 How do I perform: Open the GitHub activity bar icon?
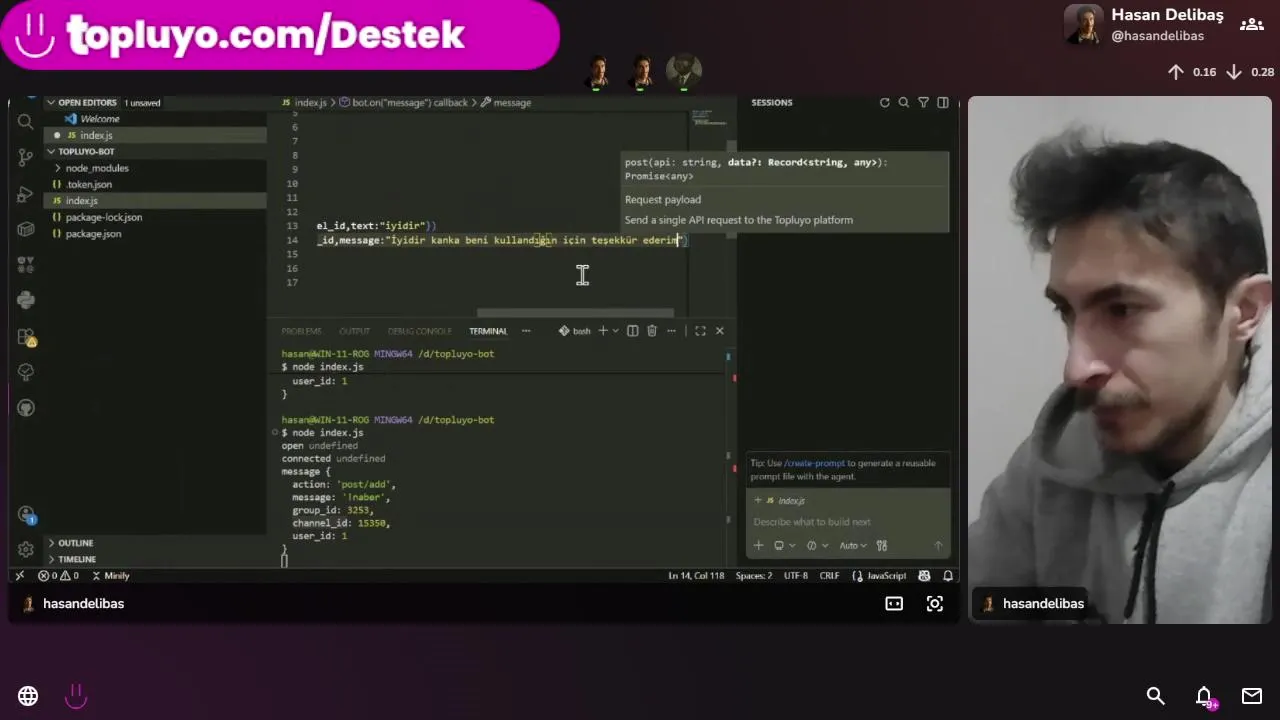point(26,408)
